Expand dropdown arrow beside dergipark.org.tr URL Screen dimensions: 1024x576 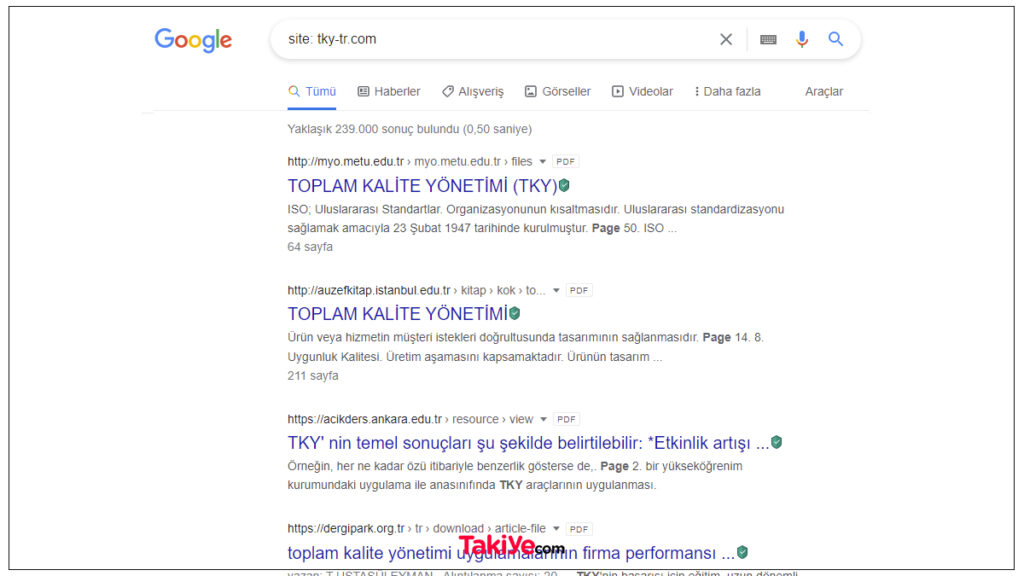(556, 529)
